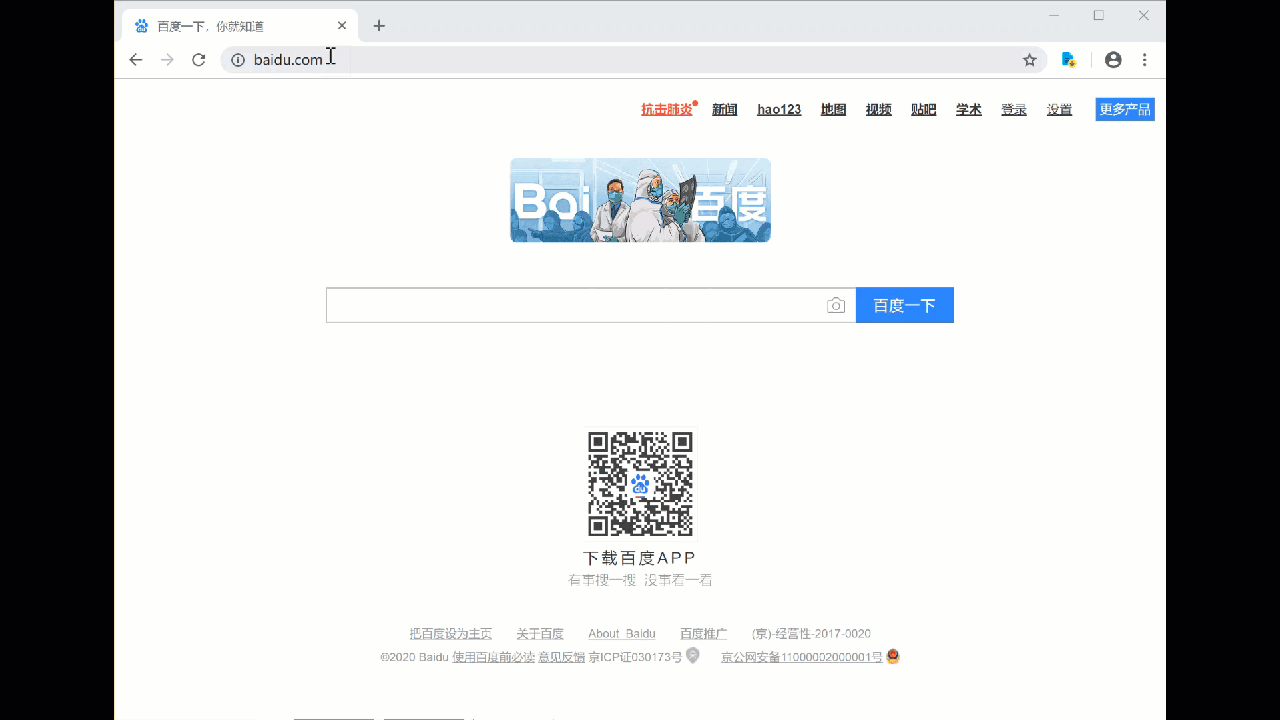
Task: Bookmark this page with the star icon
Action: 1030,60
